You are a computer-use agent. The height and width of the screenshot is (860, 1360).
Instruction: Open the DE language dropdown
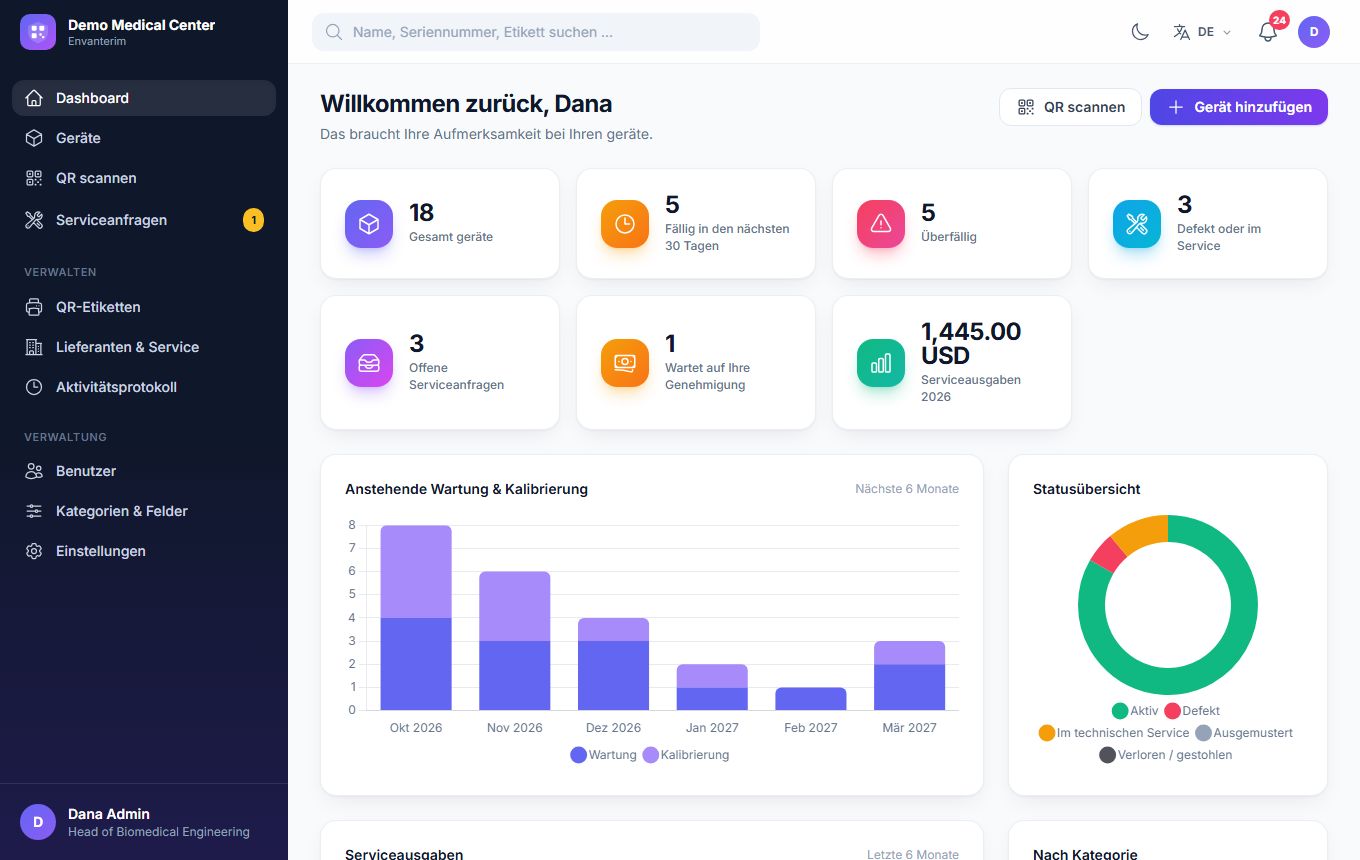(x=1203, y=32)
